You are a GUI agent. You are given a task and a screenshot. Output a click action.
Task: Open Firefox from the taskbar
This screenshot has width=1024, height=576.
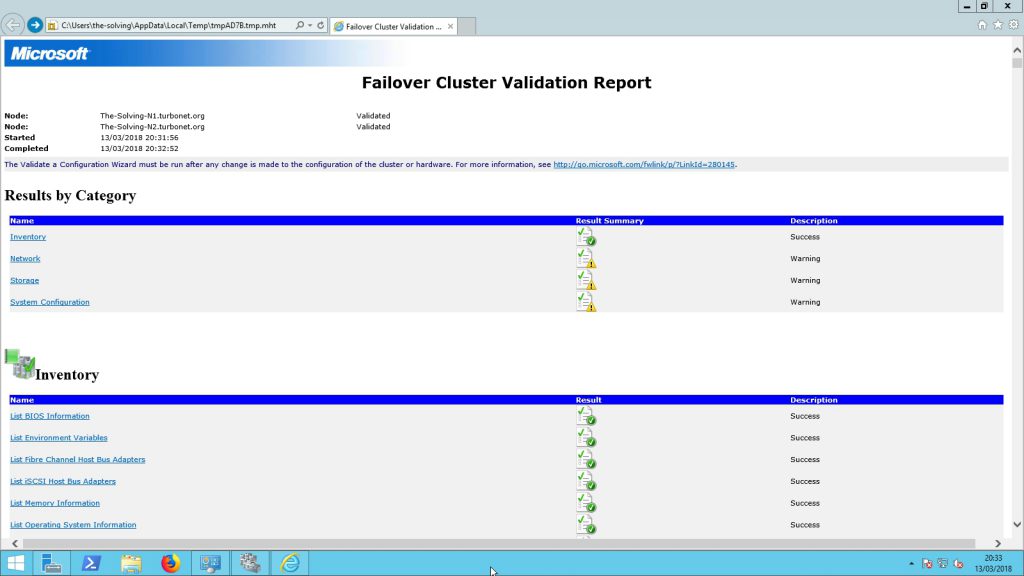(x=169, y=563)
